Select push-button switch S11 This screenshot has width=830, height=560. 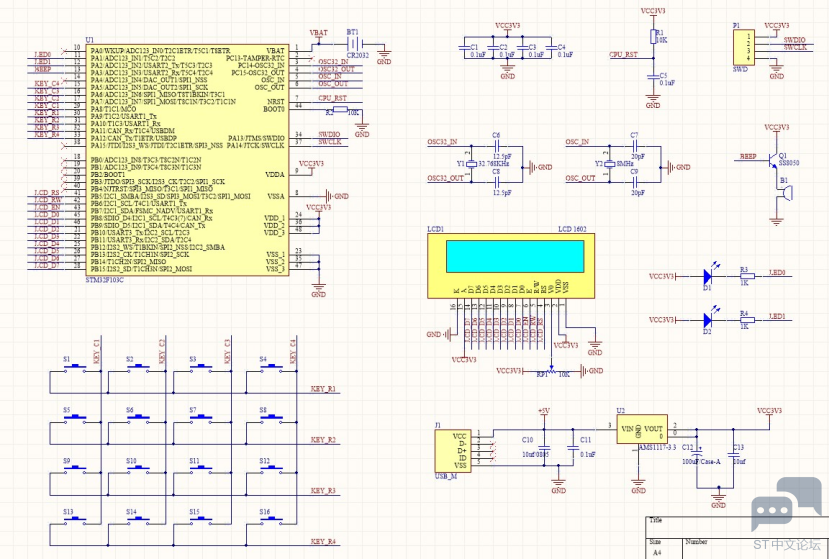tap(203, 468)
